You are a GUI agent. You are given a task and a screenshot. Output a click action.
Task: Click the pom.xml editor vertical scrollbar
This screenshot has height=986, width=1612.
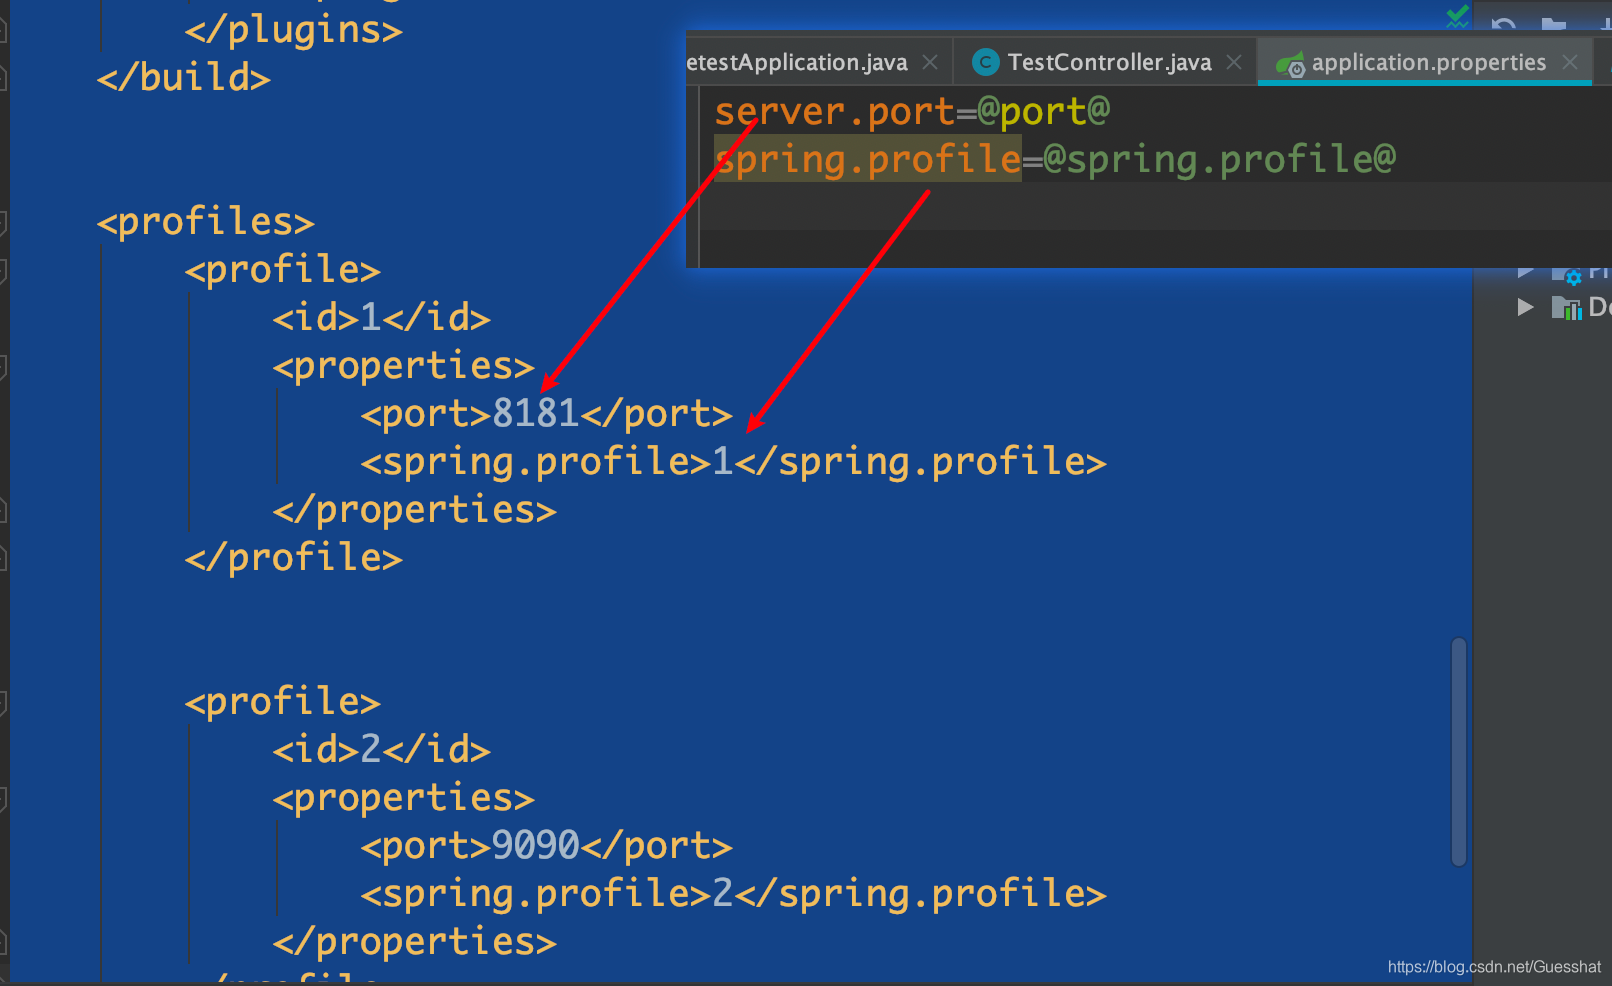(1459, 751)
